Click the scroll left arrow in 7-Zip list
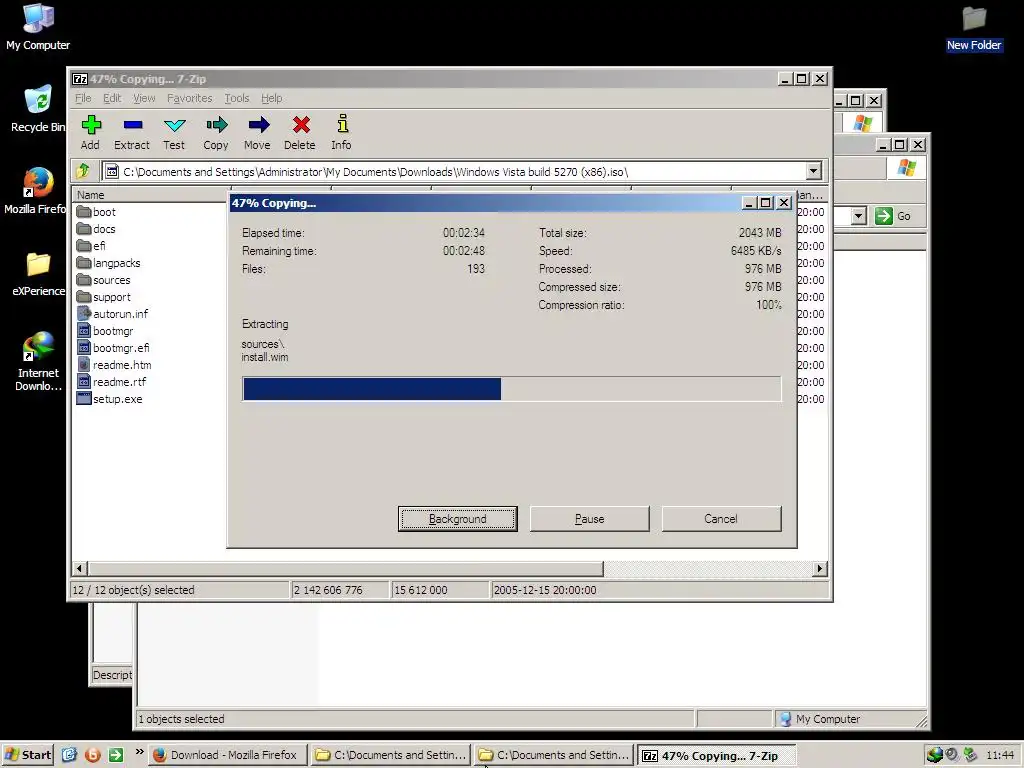Image resolution: width=1024 pixels, height=768 pixels. point(80,568)
